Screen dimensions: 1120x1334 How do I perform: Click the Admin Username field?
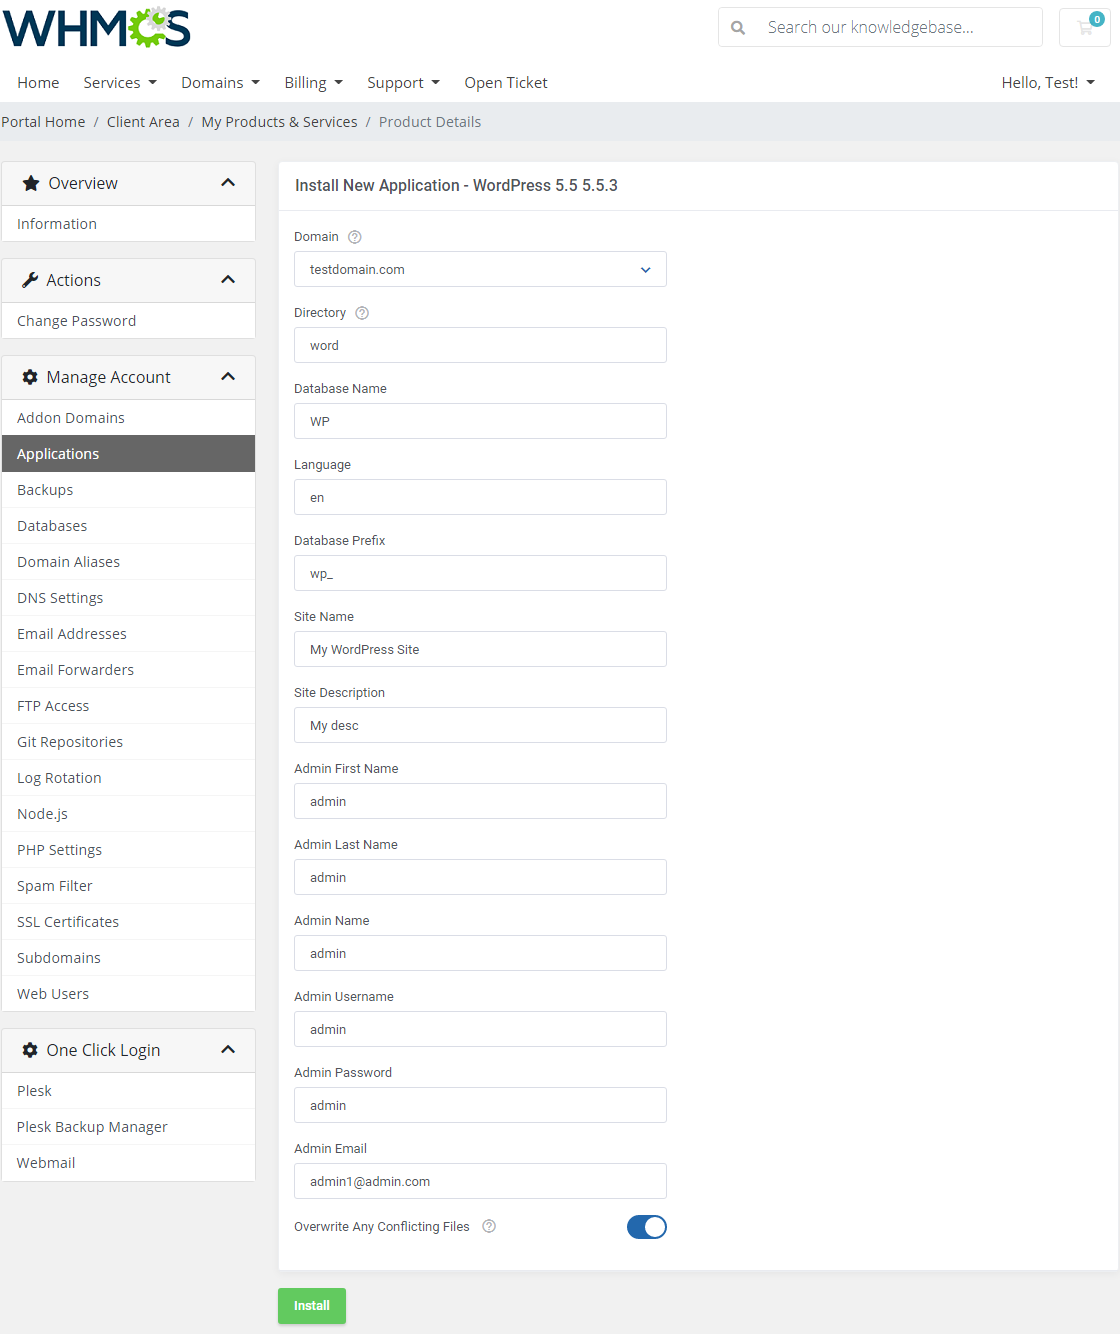tap(480, 1029)
